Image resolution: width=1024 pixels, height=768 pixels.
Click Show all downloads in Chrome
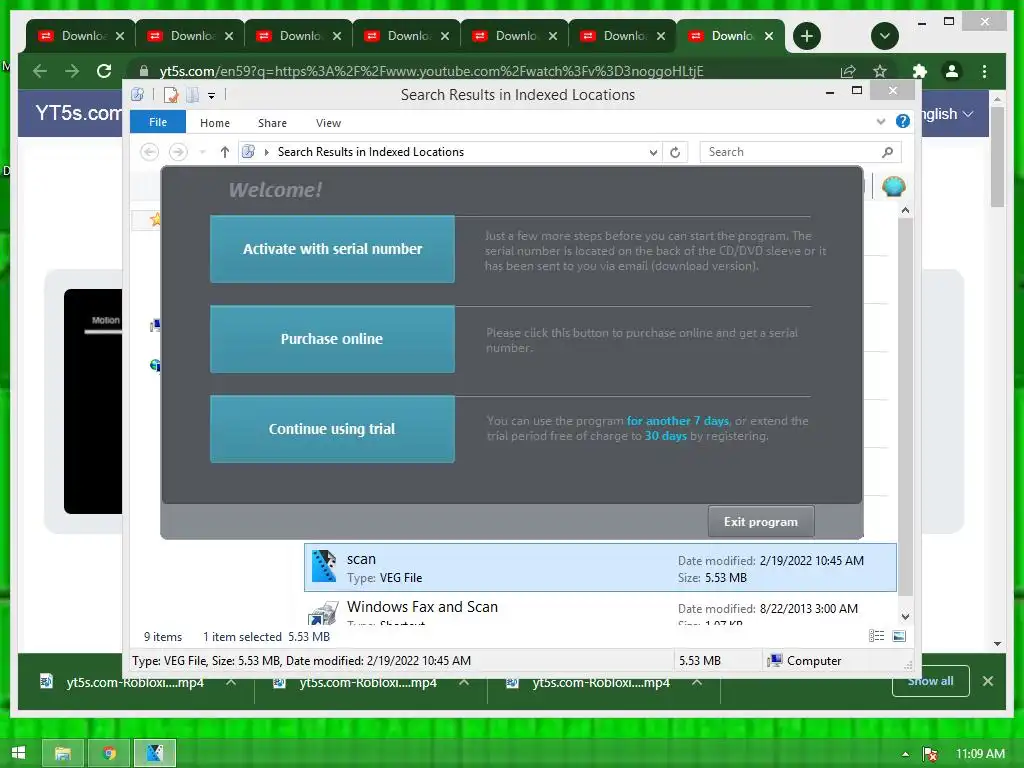pyautogui.click(x=931, y=681)
